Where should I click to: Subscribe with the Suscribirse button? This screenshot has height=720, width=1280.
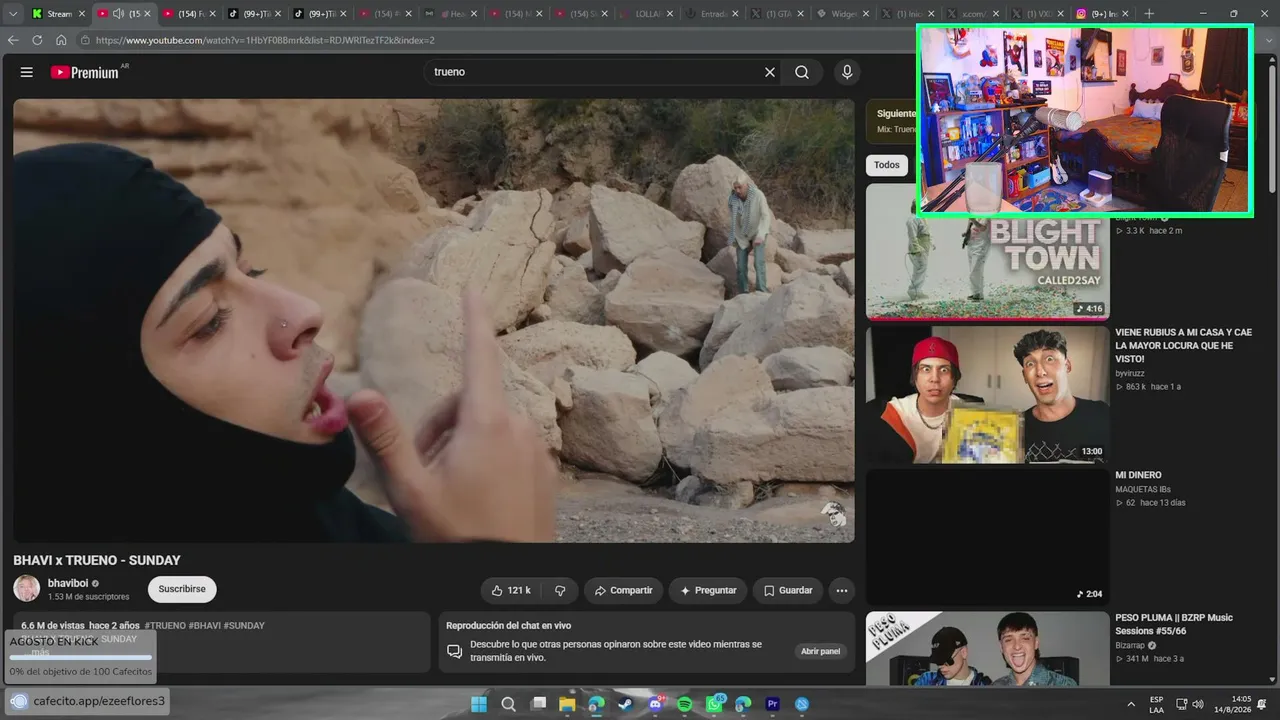[182, 589]
